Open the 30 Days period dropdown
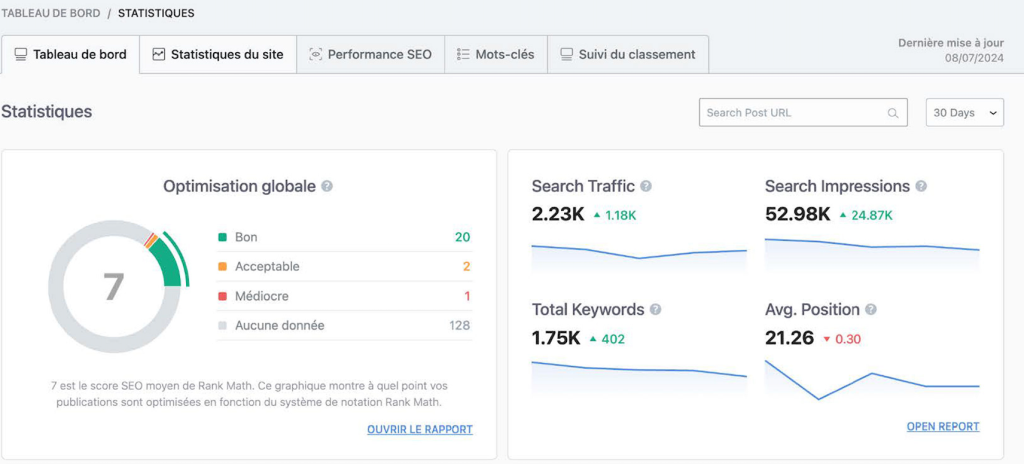Screen dimensions: 1024x464 point(964,113)
